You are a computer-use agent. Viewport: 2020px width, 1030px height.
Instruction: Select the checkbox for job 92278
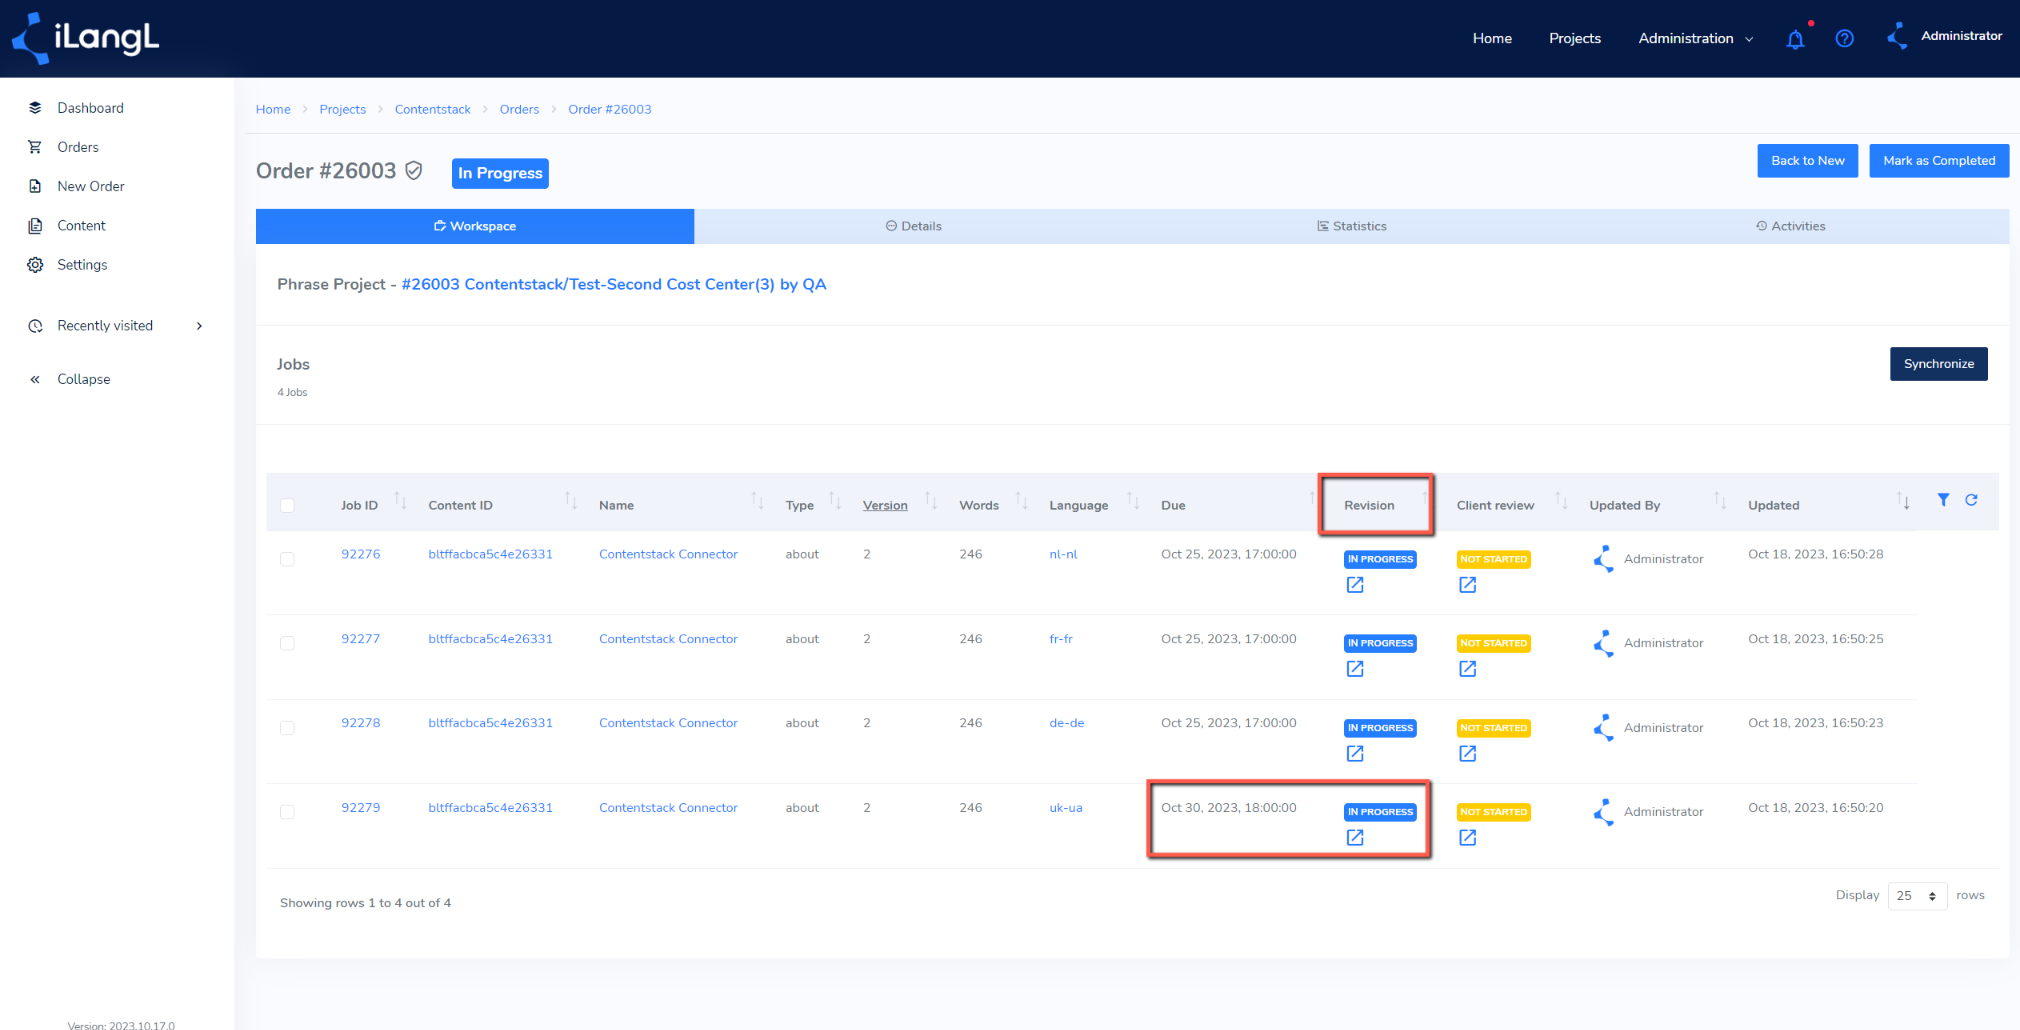(x=287, y=728)
